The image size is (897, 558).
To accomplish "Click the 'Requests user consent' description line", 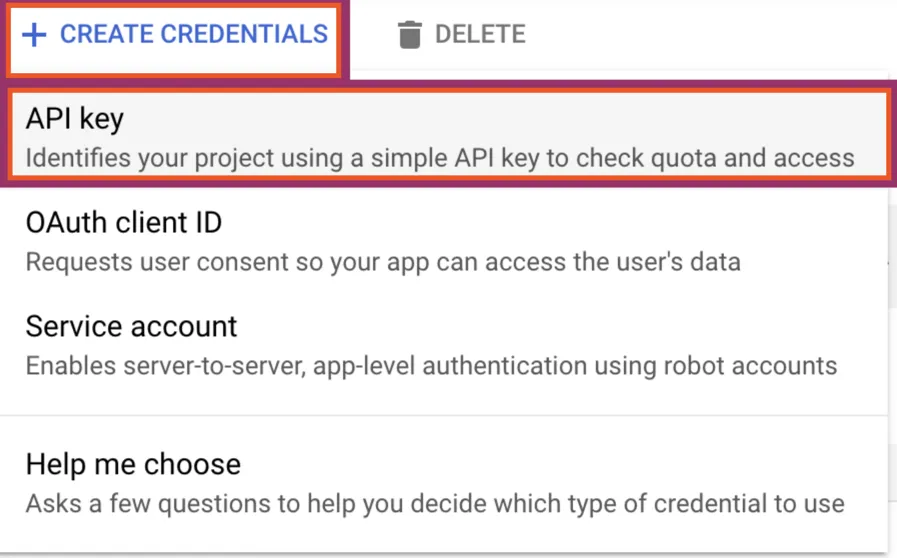I will 383,262.
